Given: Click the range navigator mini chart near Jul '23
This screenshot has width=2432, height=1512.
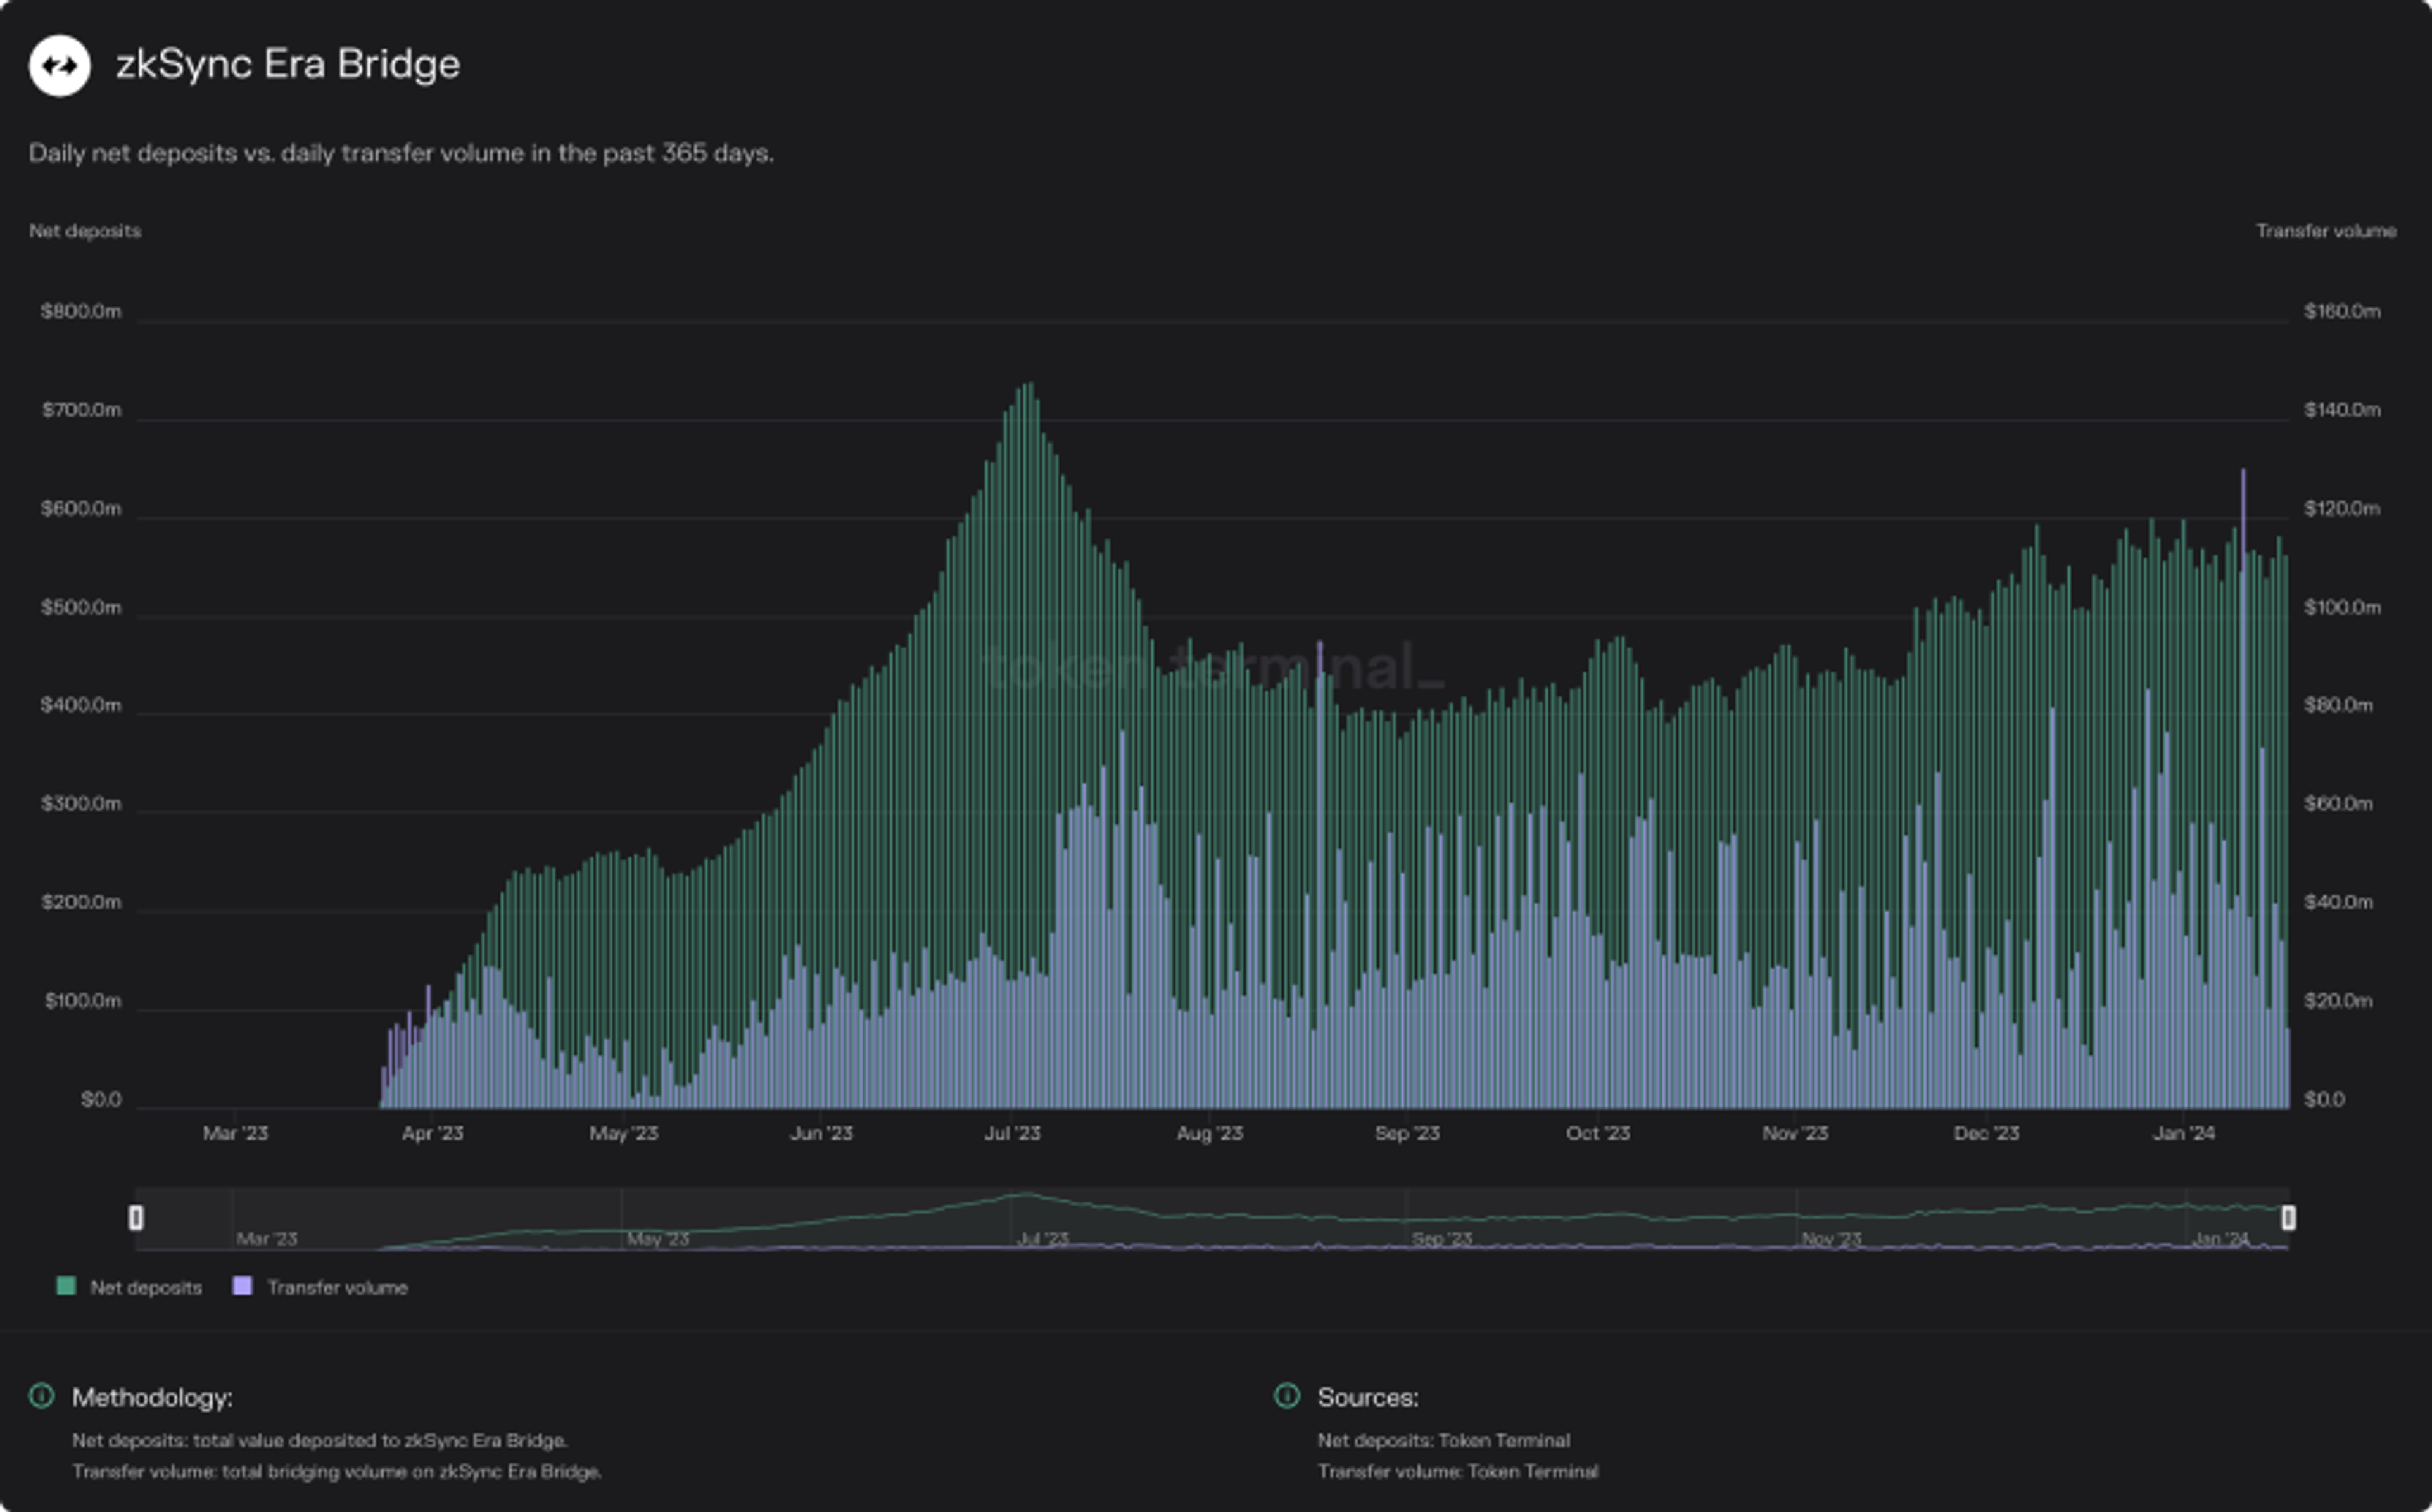Looking at the screenshot, I should 1030,1215.
